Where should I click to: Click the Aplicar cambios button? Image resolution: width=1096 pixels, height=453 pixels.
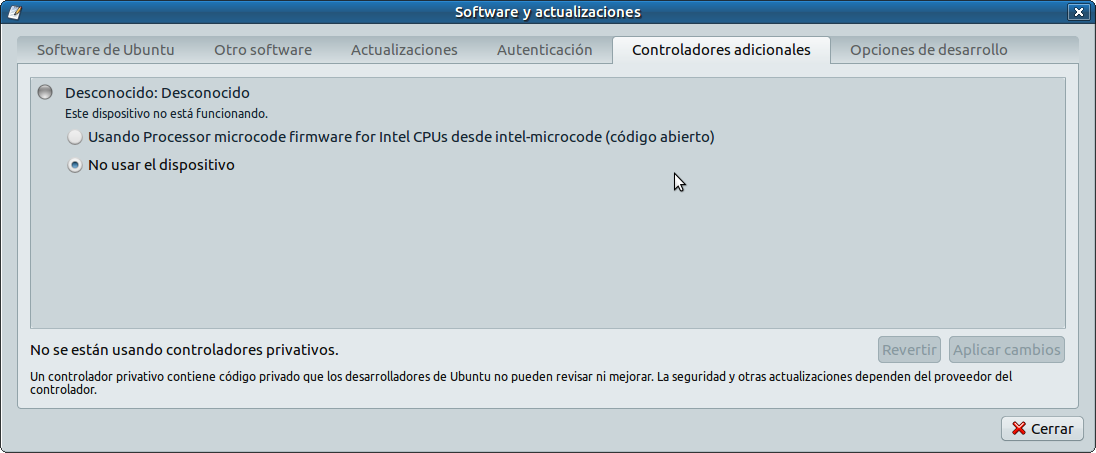[1006, 350]
